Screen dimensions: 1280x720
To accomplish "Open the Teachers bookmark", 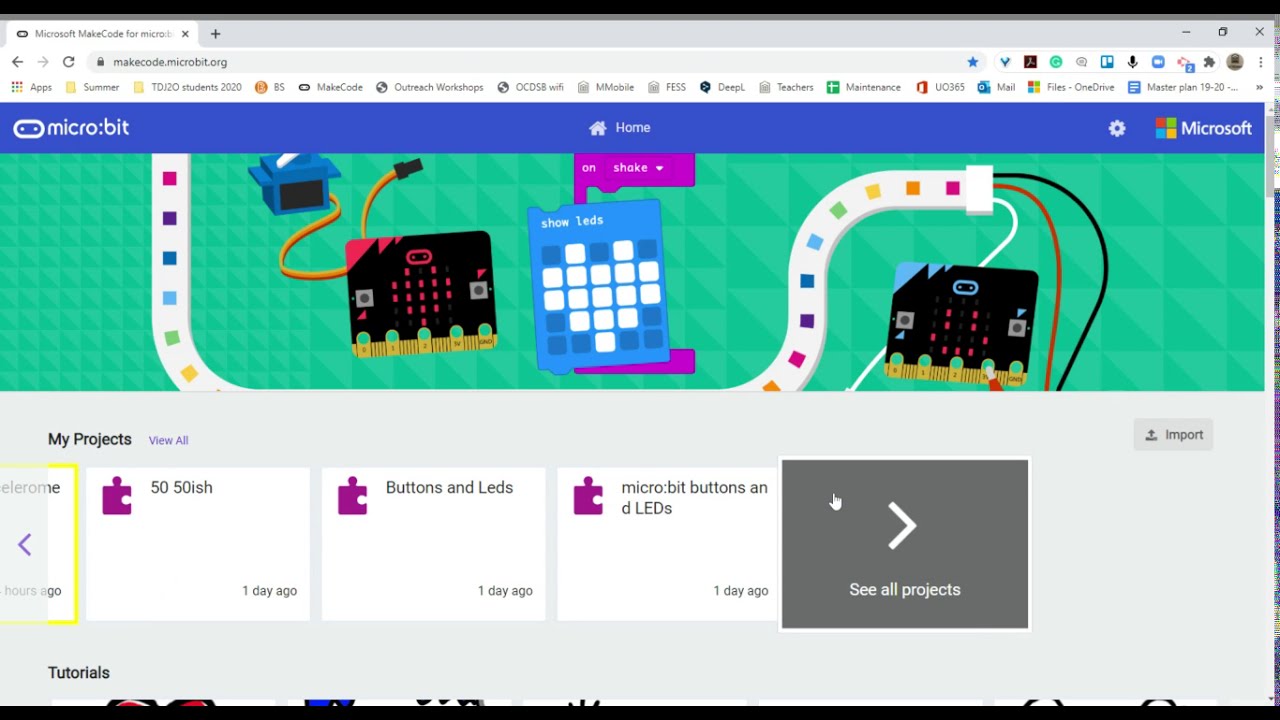I will click(786, 87).
